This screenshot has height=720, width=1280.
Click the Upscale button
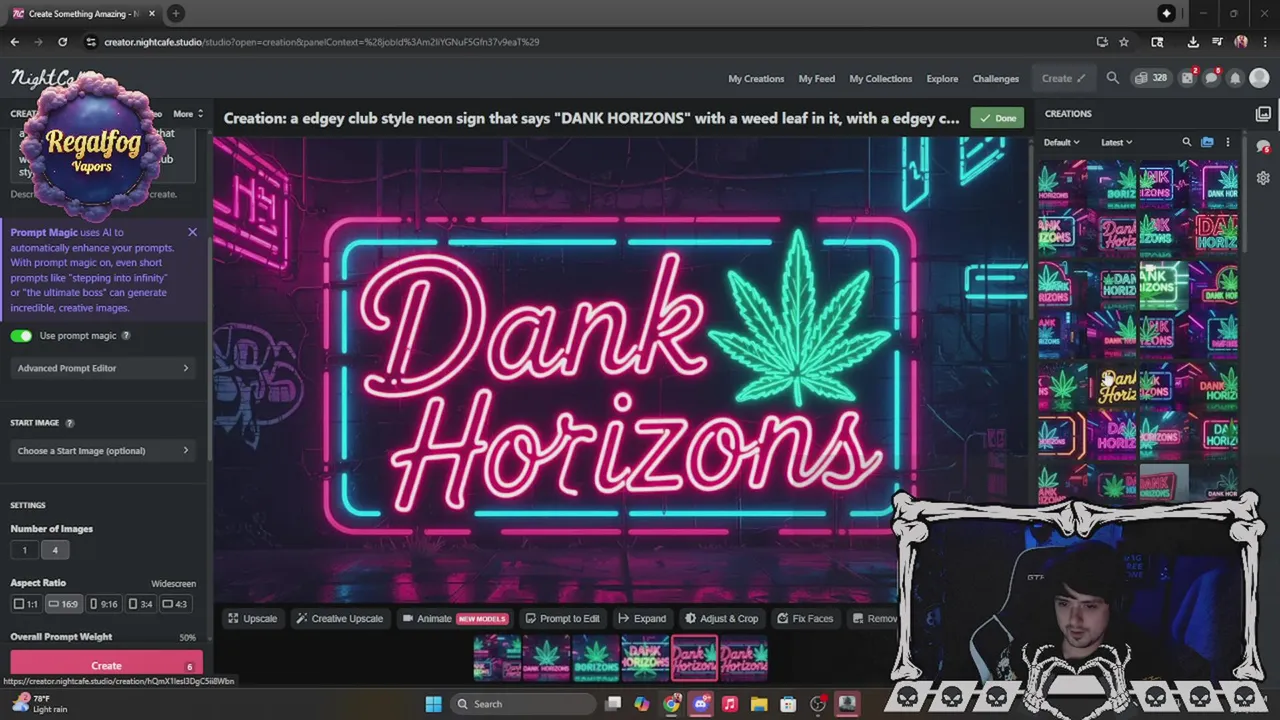tap(251, 618)
